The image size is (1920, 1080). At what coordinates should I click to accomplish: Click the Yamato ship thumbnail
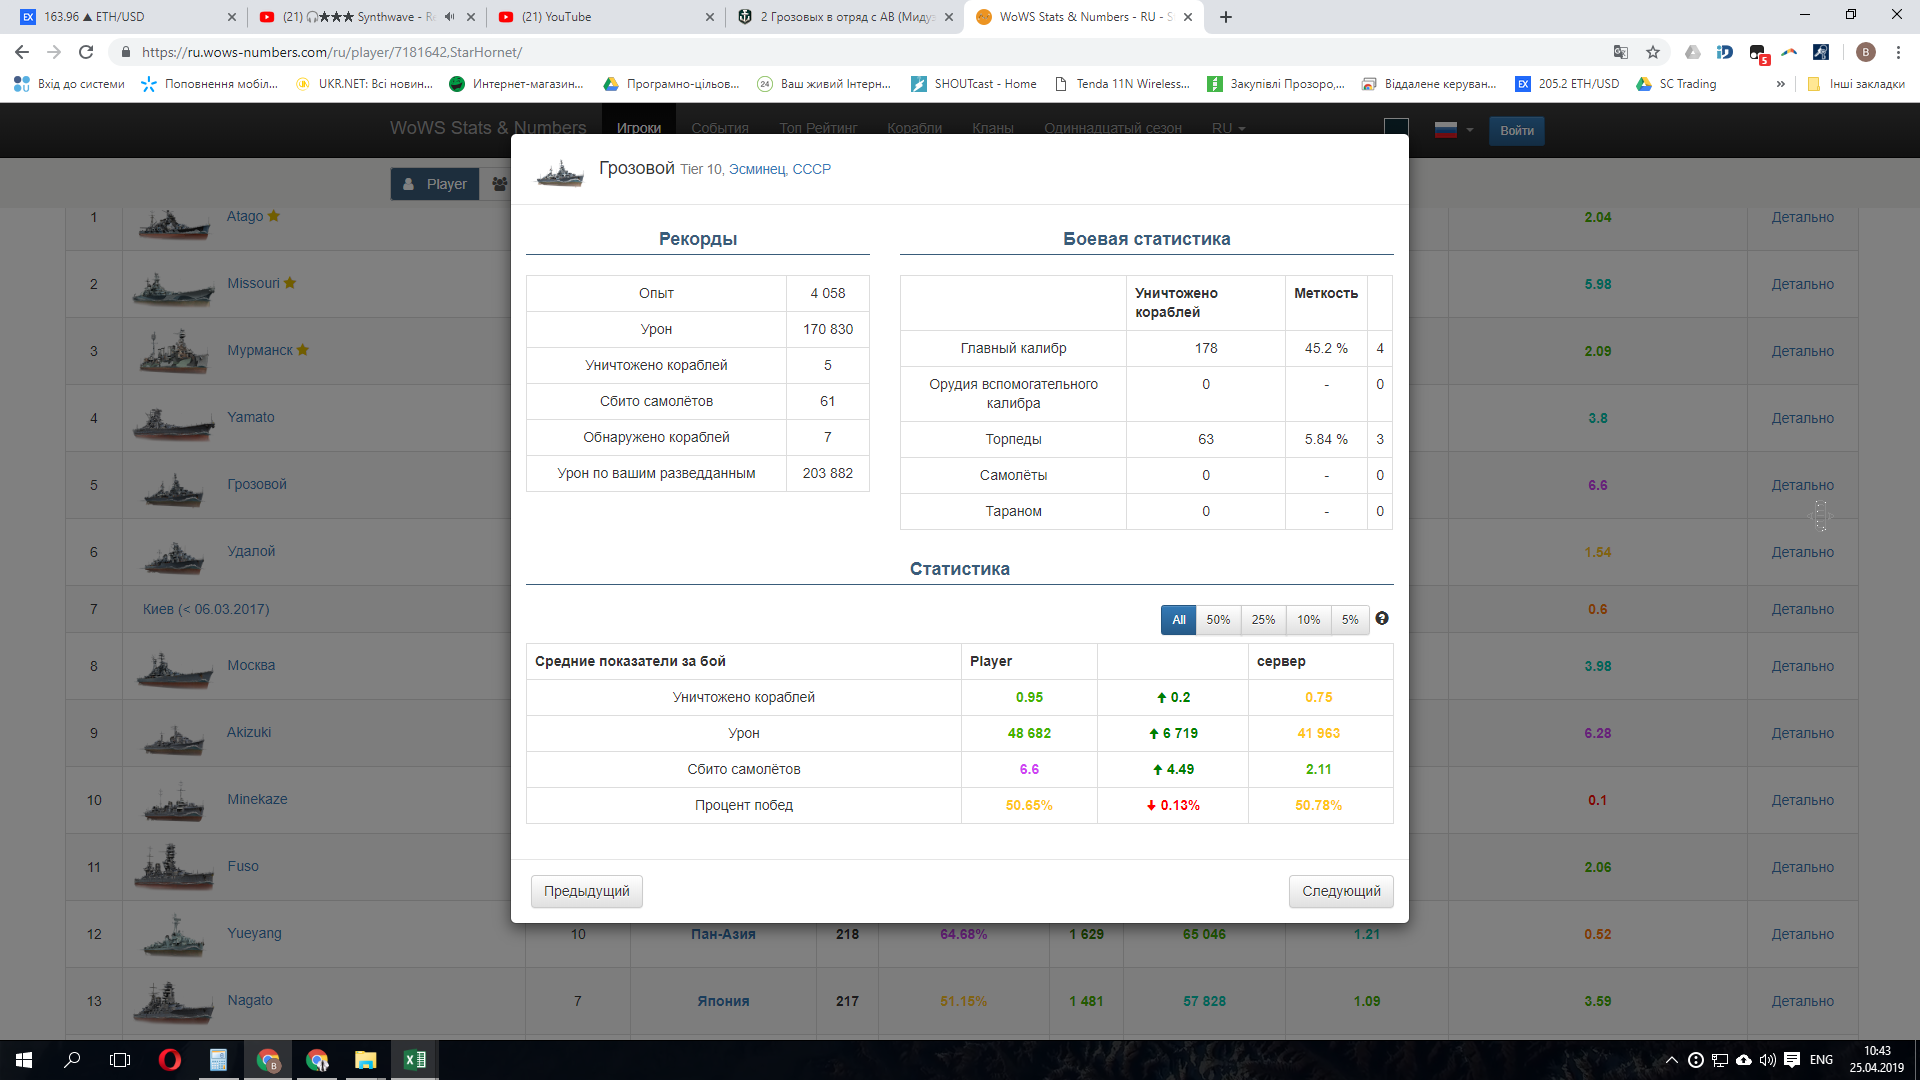pos(173,422)
